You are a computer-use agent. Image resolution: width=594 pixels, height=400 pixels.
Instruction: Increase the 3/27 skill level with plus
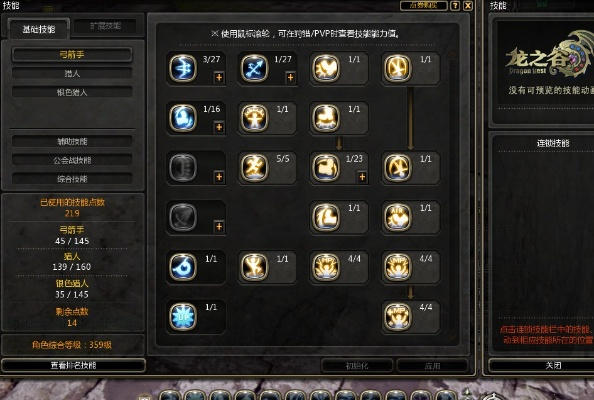[x=219, y=78]
